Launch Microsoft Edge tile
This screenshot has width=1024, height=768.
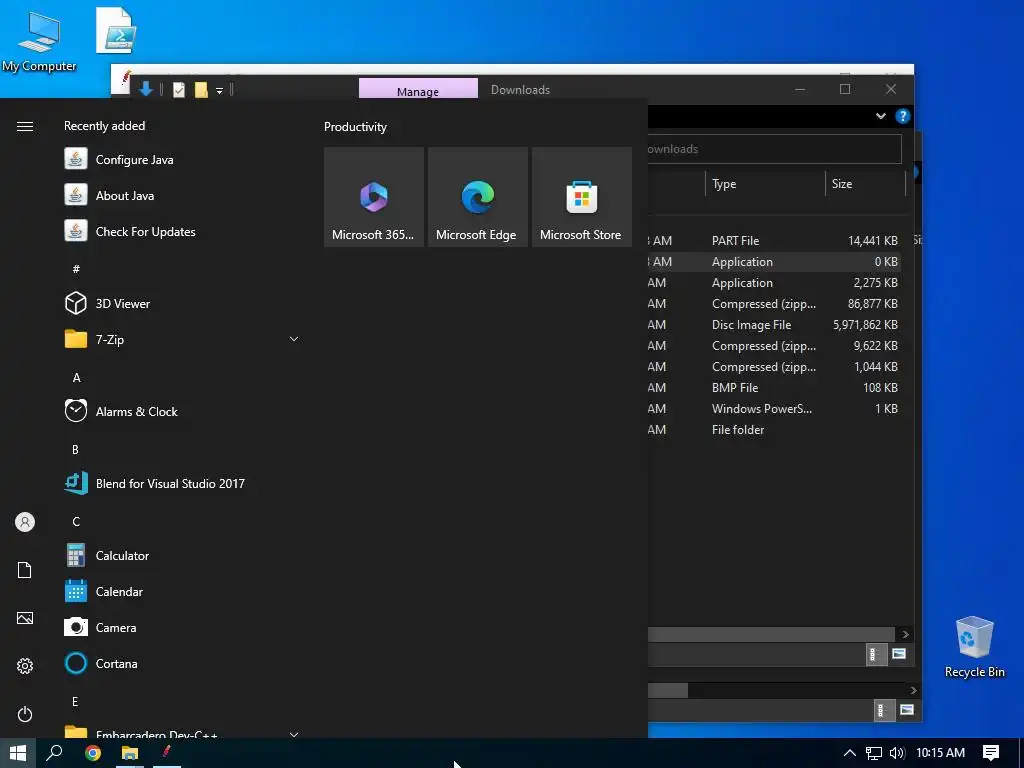pyautogui.click(x=477, y=197)
